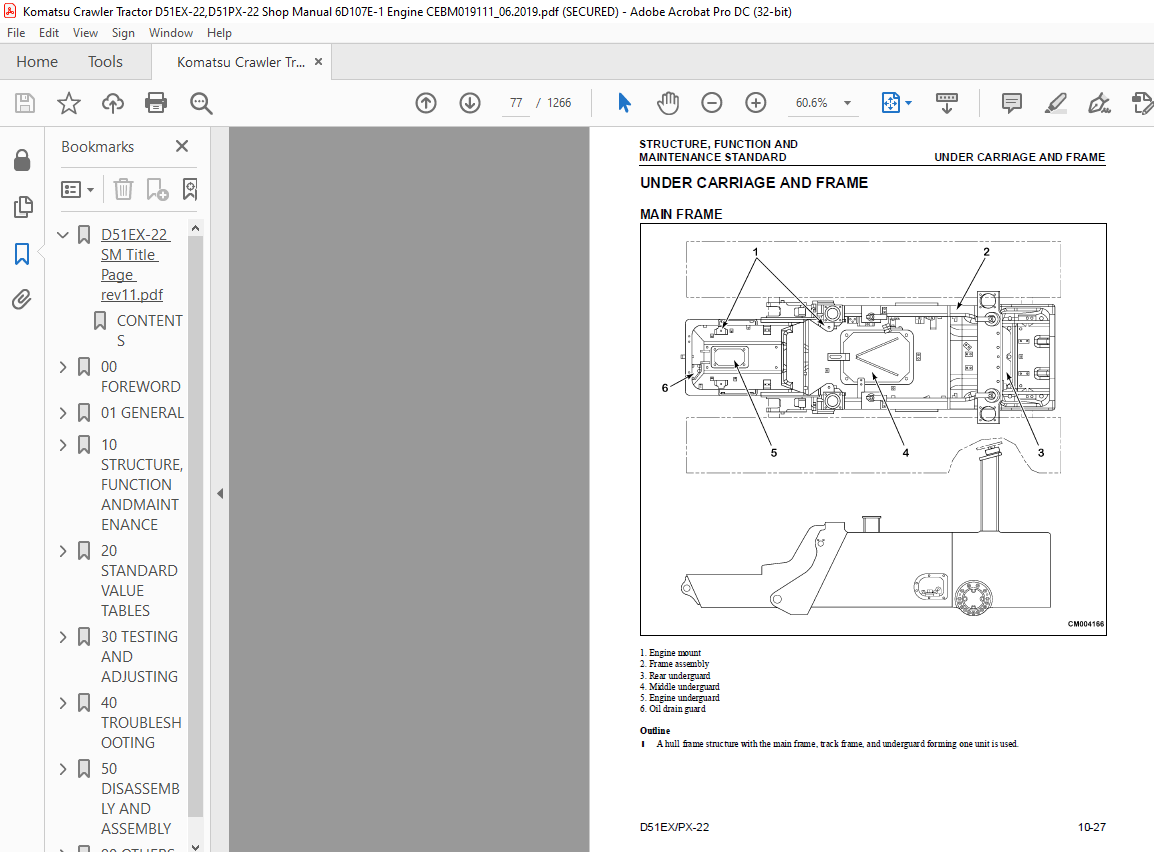Activate the hand pan tool
Viewport: 1154px width, 852px height.
pos(668,103)
